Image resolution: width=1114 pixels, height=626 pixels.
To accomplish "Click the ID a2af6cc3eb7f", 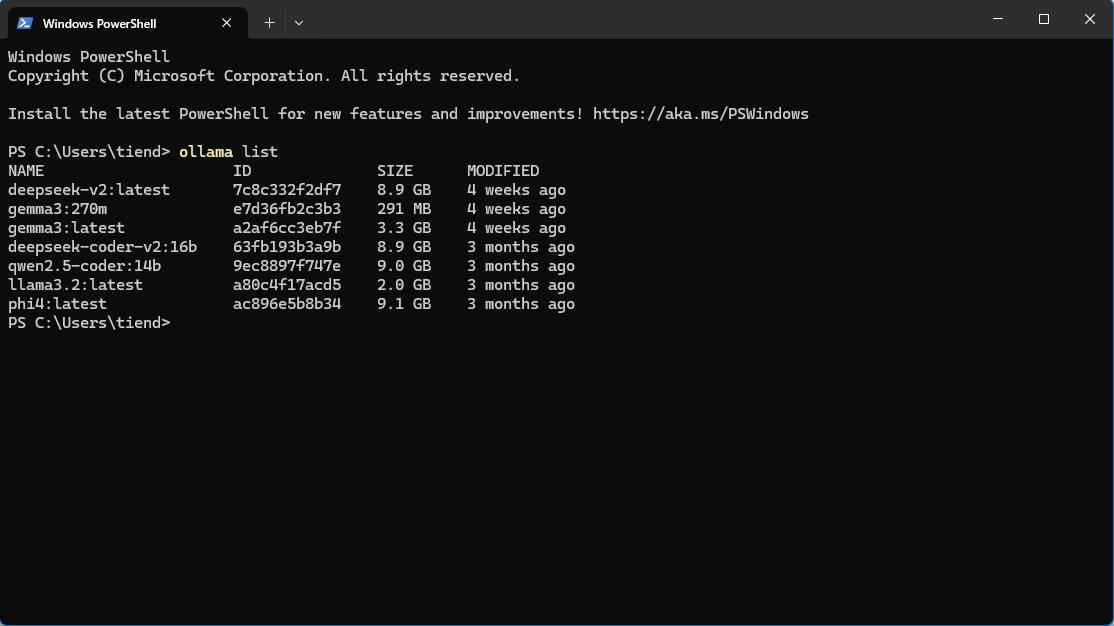I will pyautogui.click(x=287, y=227).
